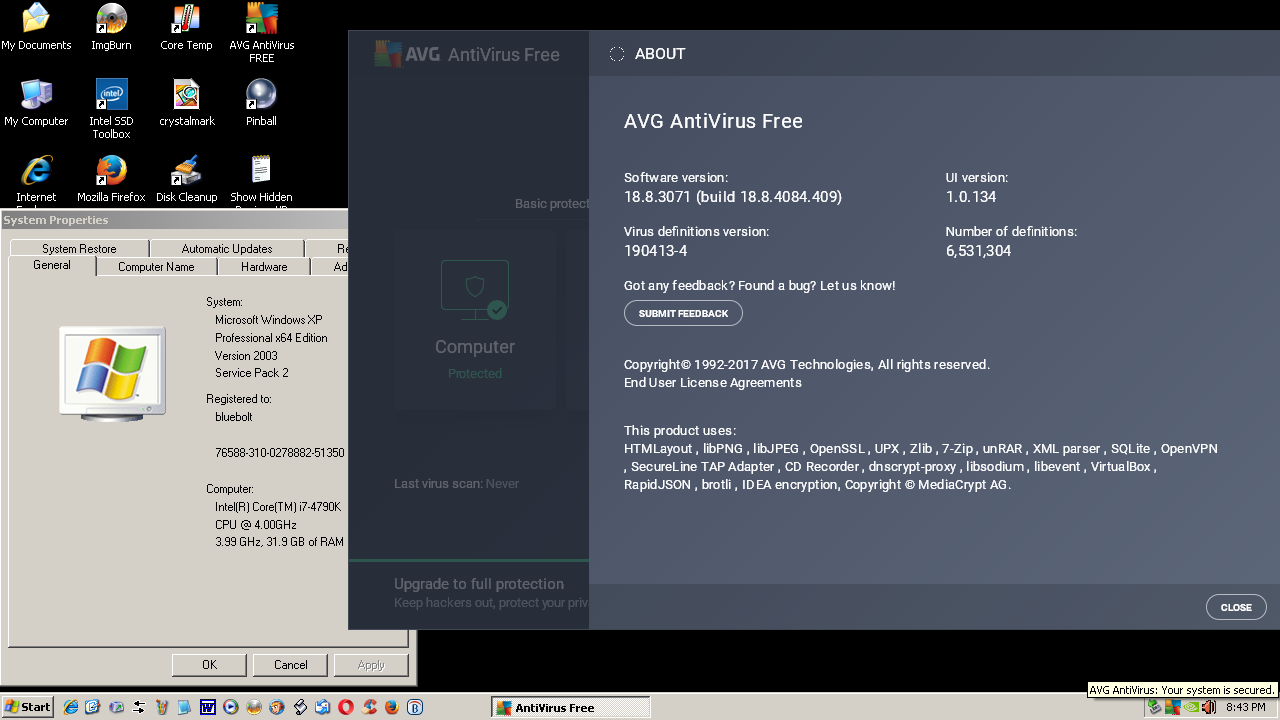Click the AVG icon in the system tray
The height and width of the screenshot is (720, 1280).
[1173, 707]
